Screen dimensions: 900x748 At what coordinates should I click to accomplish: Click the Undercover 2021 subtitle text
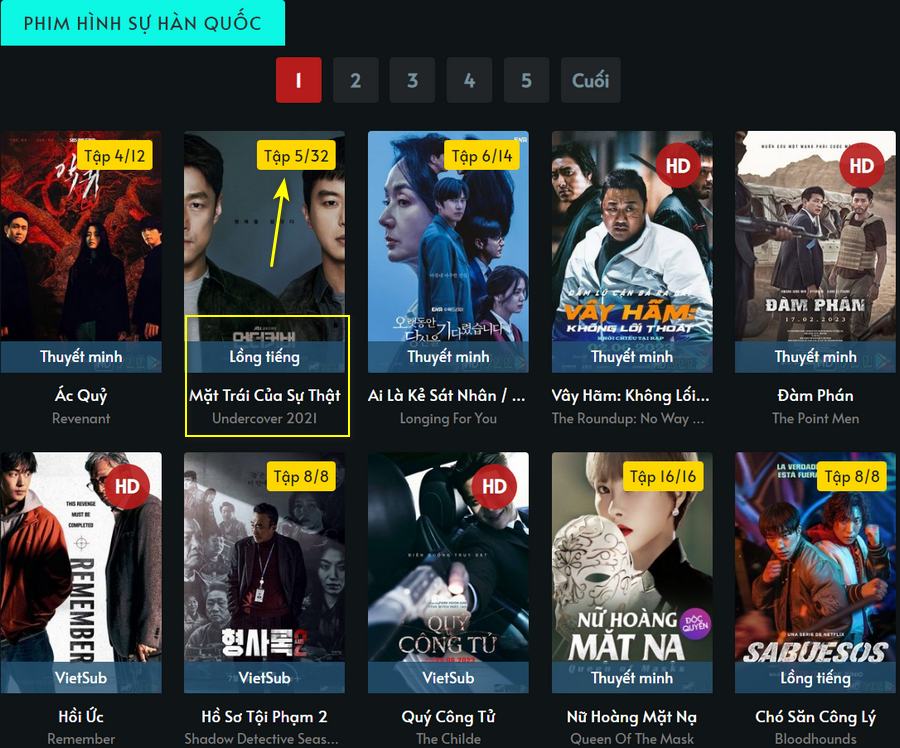click(265, 418)
